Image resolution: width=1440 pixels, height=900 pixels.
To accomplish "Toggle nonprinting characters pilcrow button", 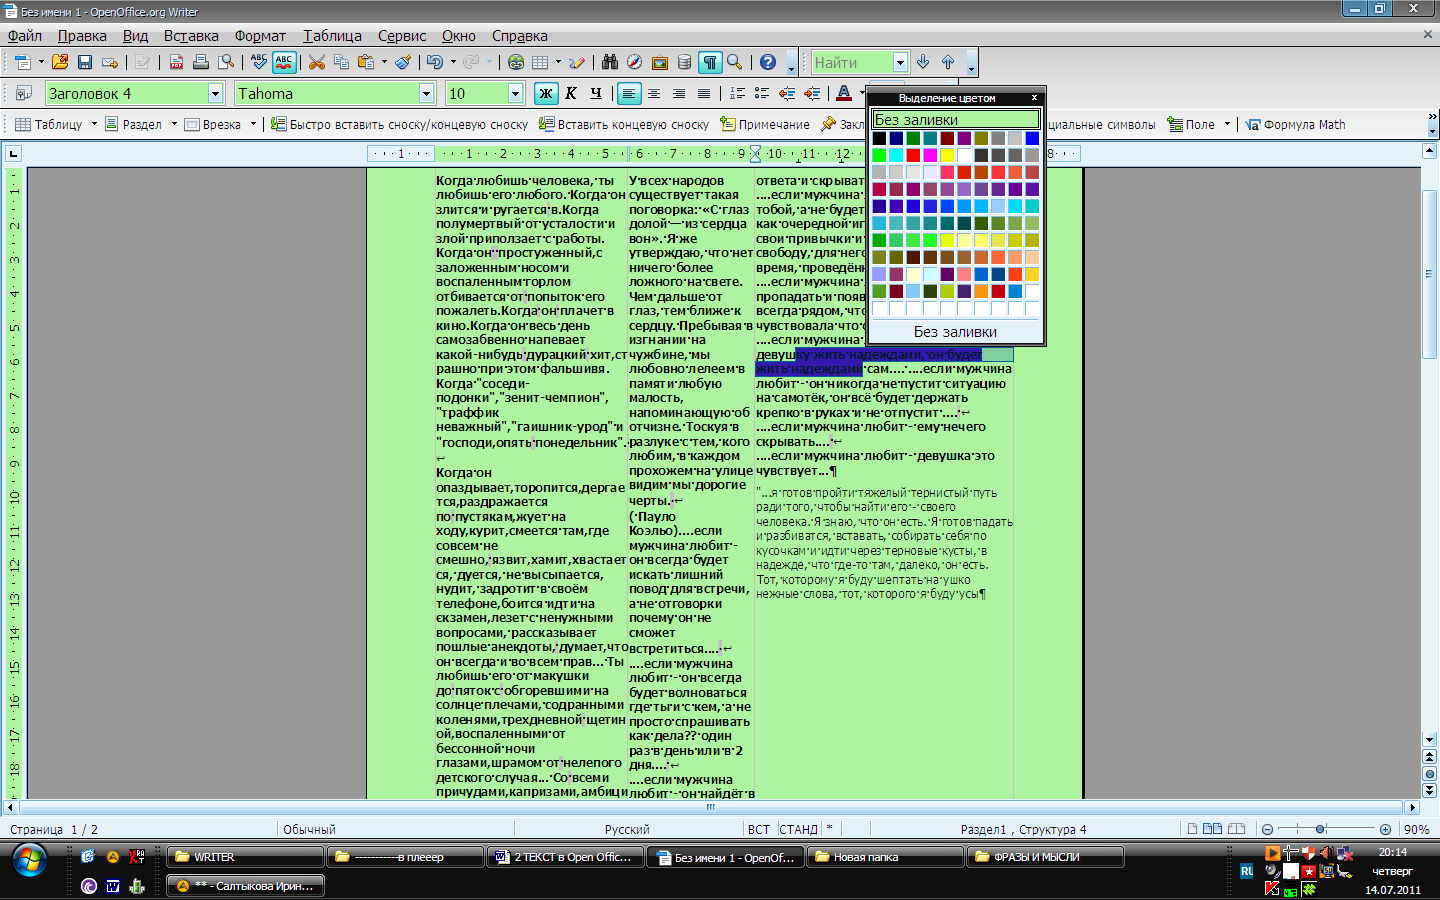I will 710,62.
